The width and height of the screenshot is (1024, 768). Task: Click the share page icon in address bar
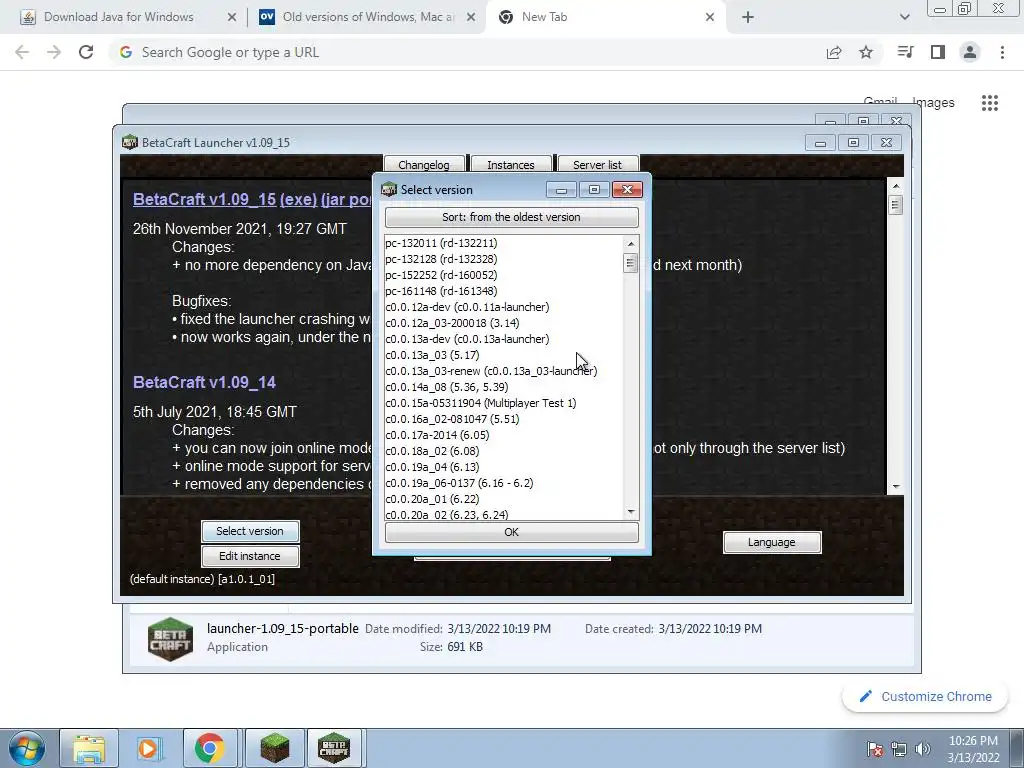tap(834, 52)
